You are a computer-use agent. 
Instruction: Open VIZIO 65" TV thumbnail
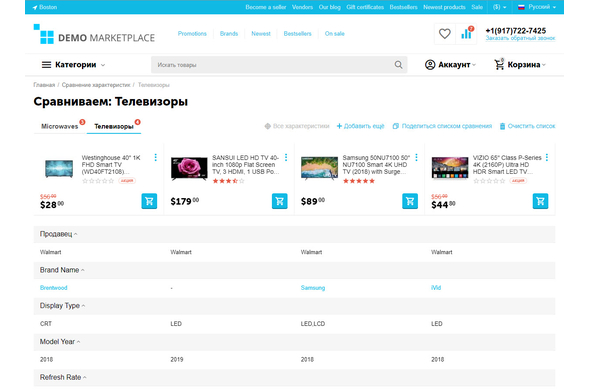(450, 168)
